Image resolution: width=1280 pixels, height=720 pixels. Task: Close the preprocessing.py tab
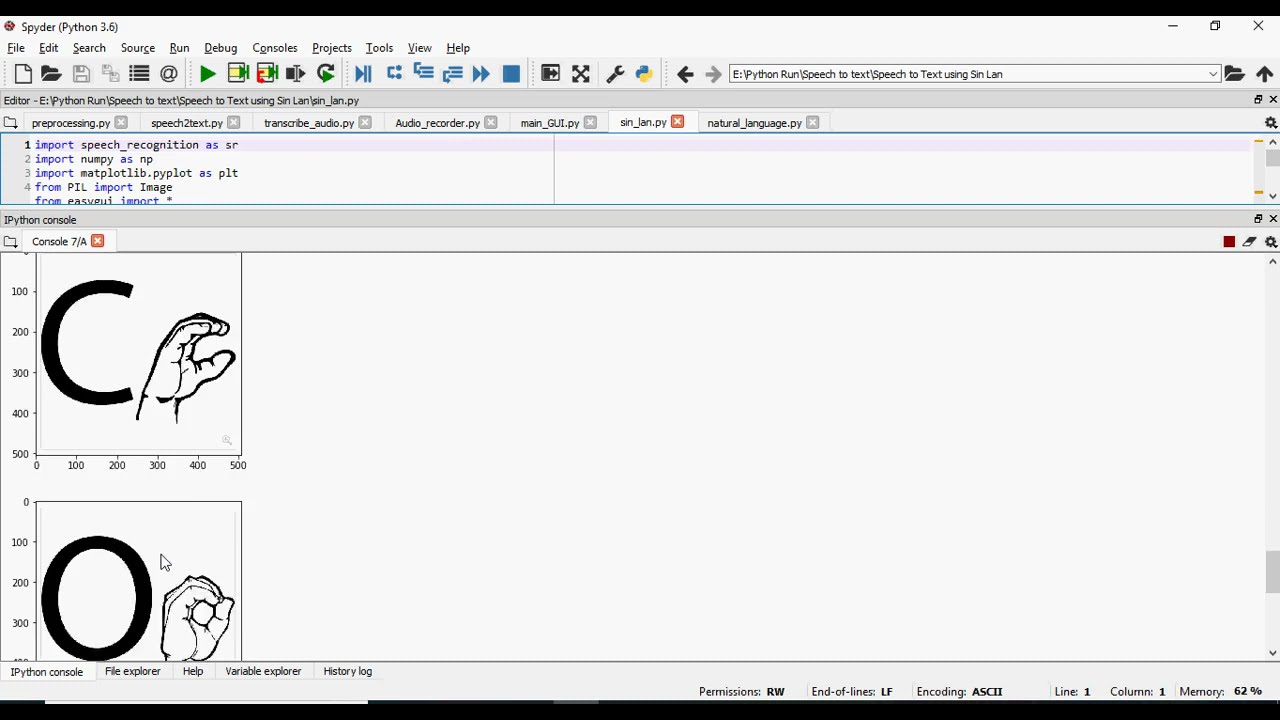(121, 122)
